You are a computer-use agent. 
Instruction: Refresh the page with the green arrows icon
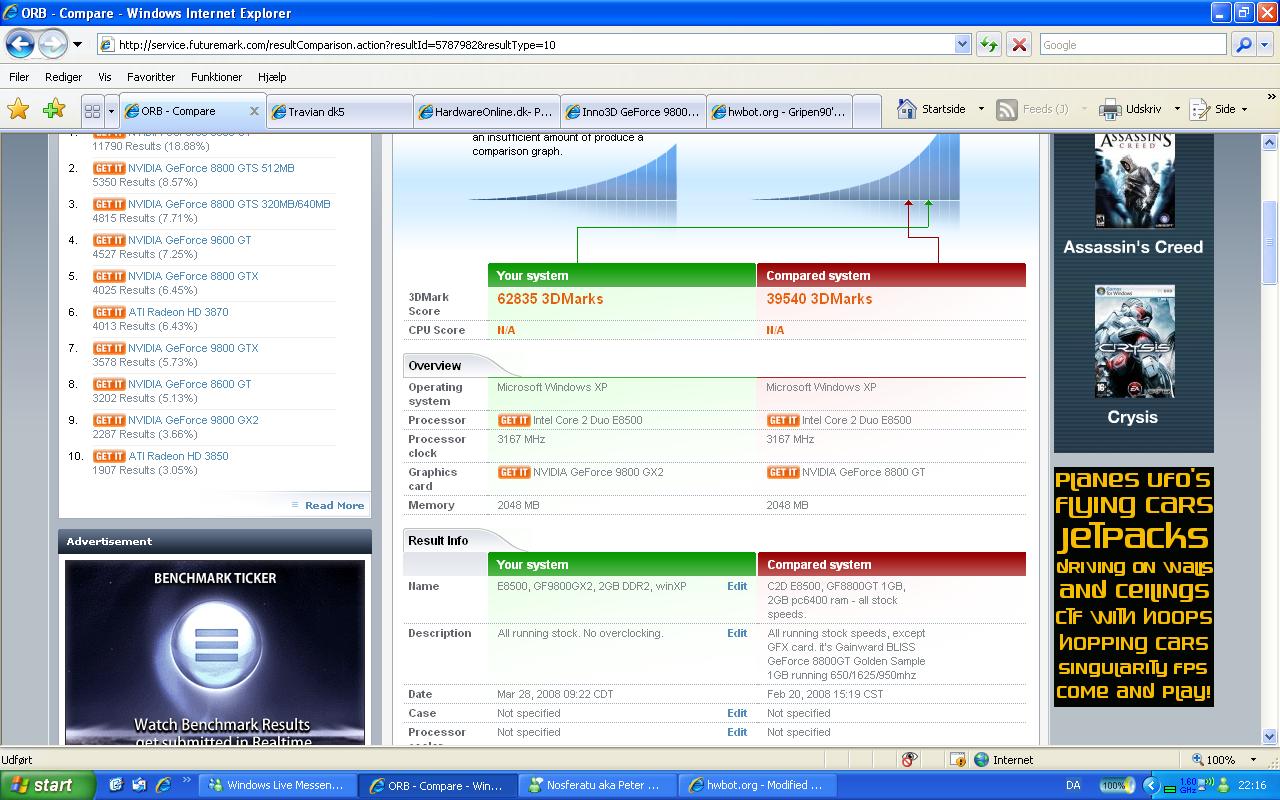click(989, 45)
